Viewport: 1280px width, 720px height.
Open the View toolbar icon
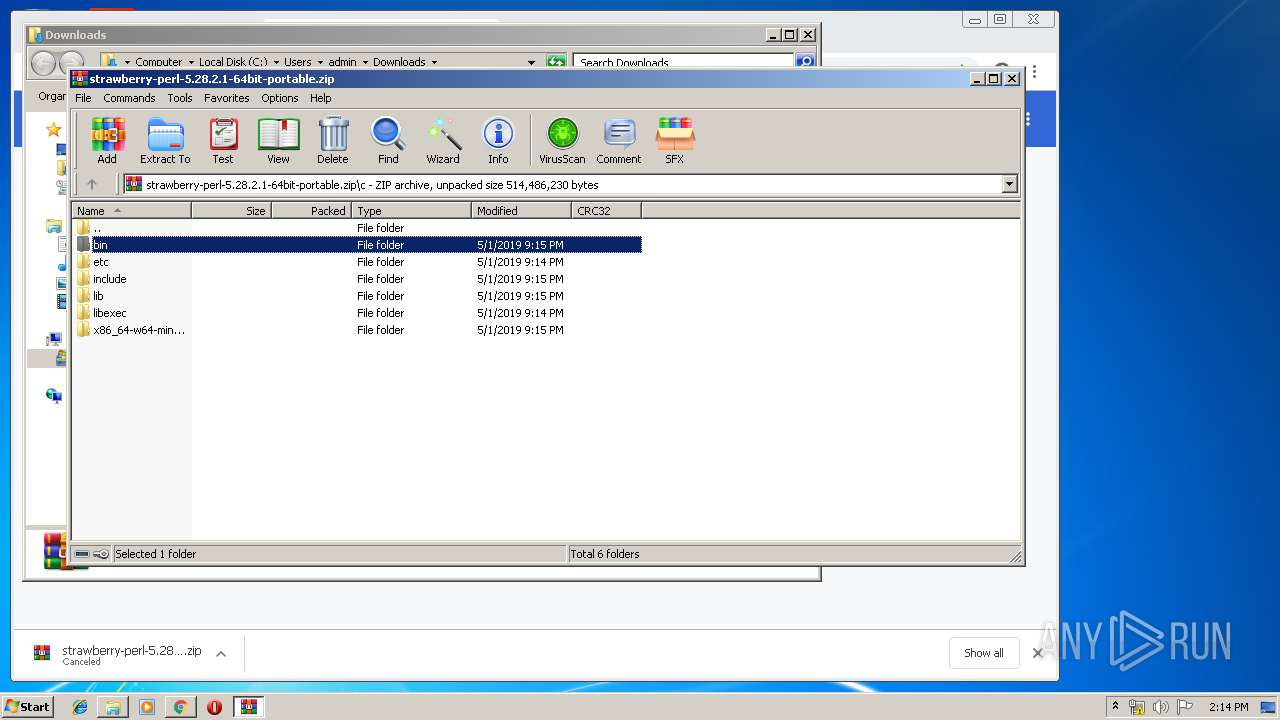278,141
